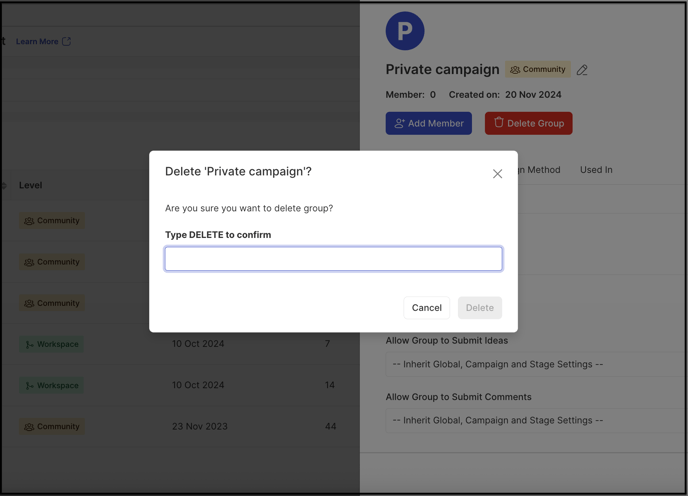
Task: Cancel the group deletion
Action: [426, 308]
